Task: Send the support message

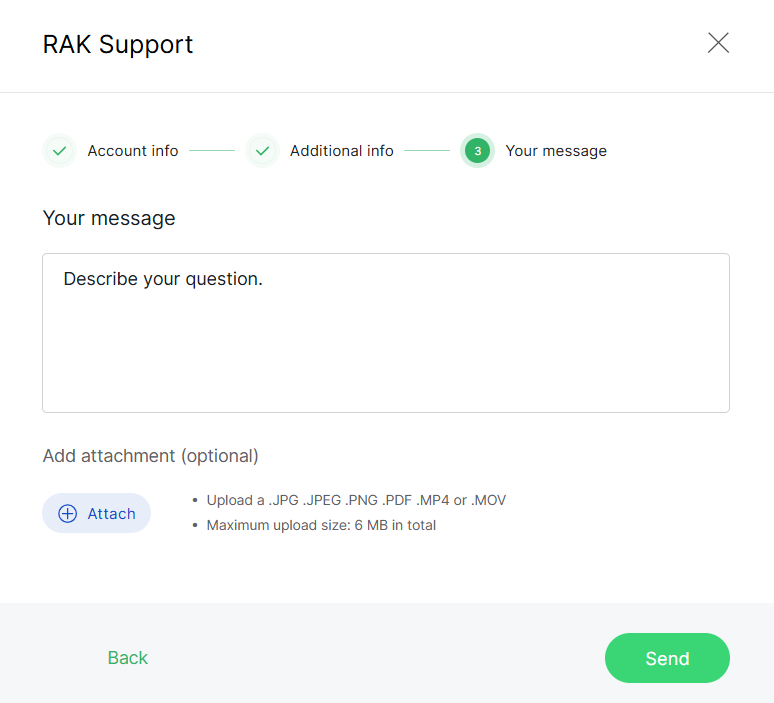Action: pos(667,658)
